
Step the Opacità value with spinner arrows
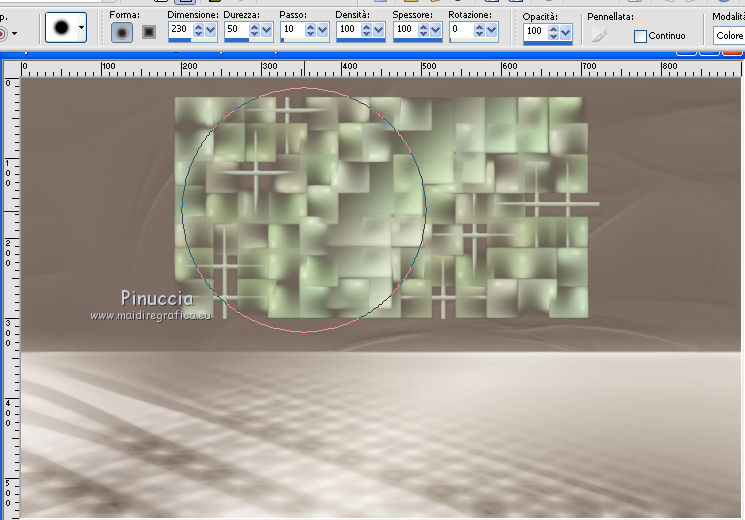[x=553, y=32]
